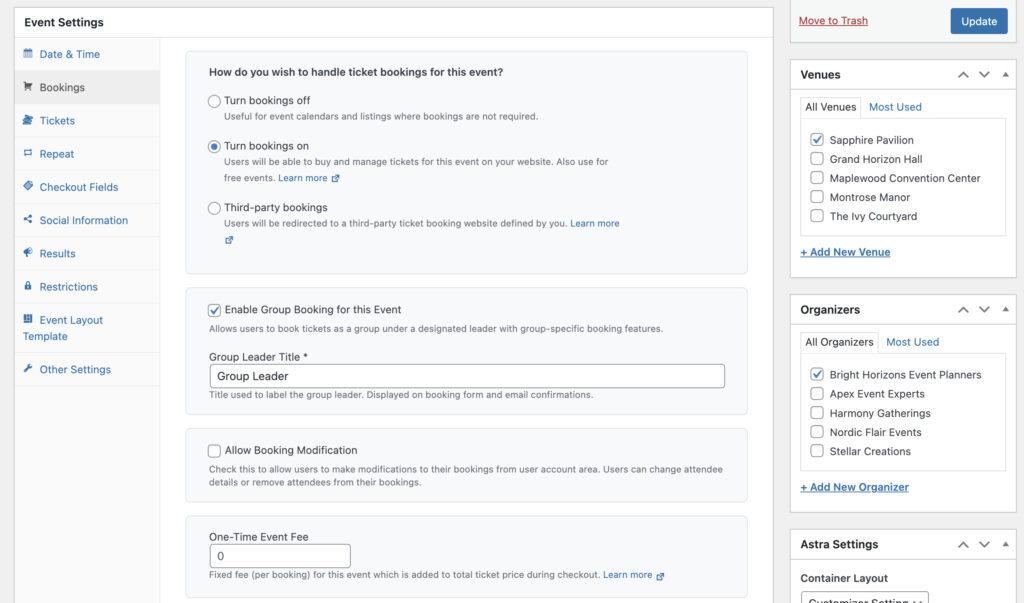Click the lock icon beside Restrictions
The height and width of the screenshot is (603, 1024).
28,286
